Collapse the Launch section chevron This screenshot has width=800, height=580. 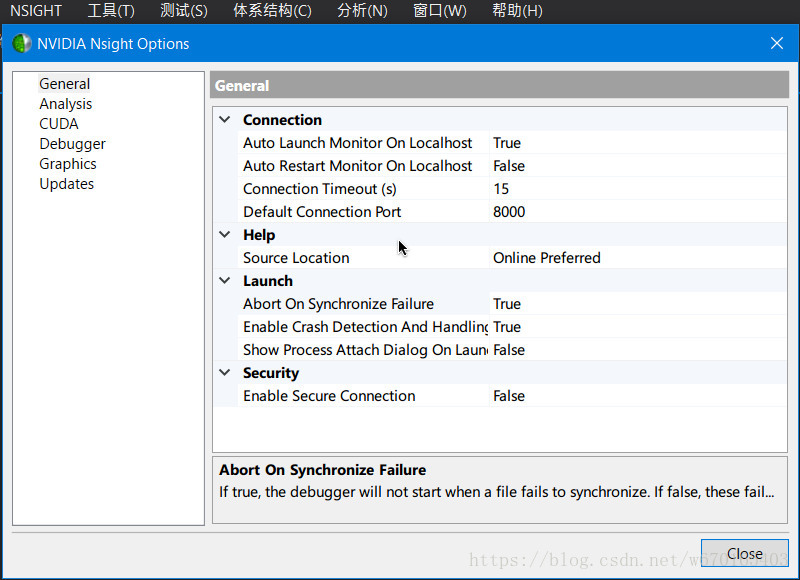click(224, 281)
